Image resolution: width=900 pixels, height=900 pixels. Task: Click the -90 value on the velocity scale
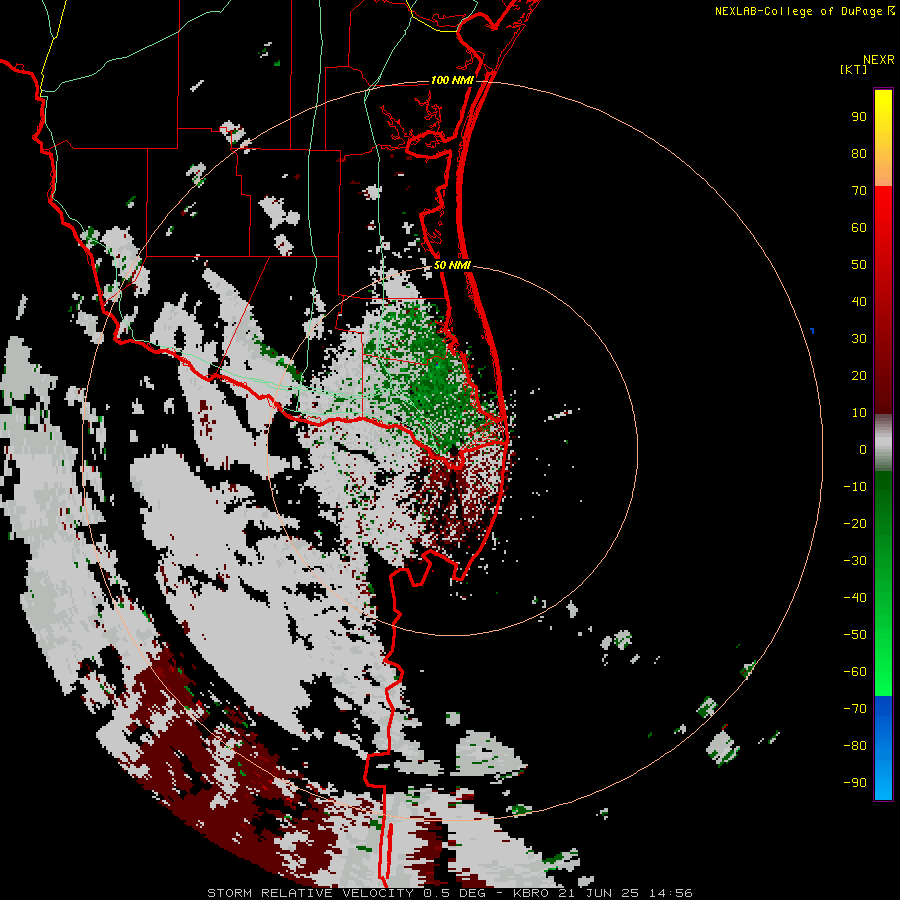click(x=855, y=783)
